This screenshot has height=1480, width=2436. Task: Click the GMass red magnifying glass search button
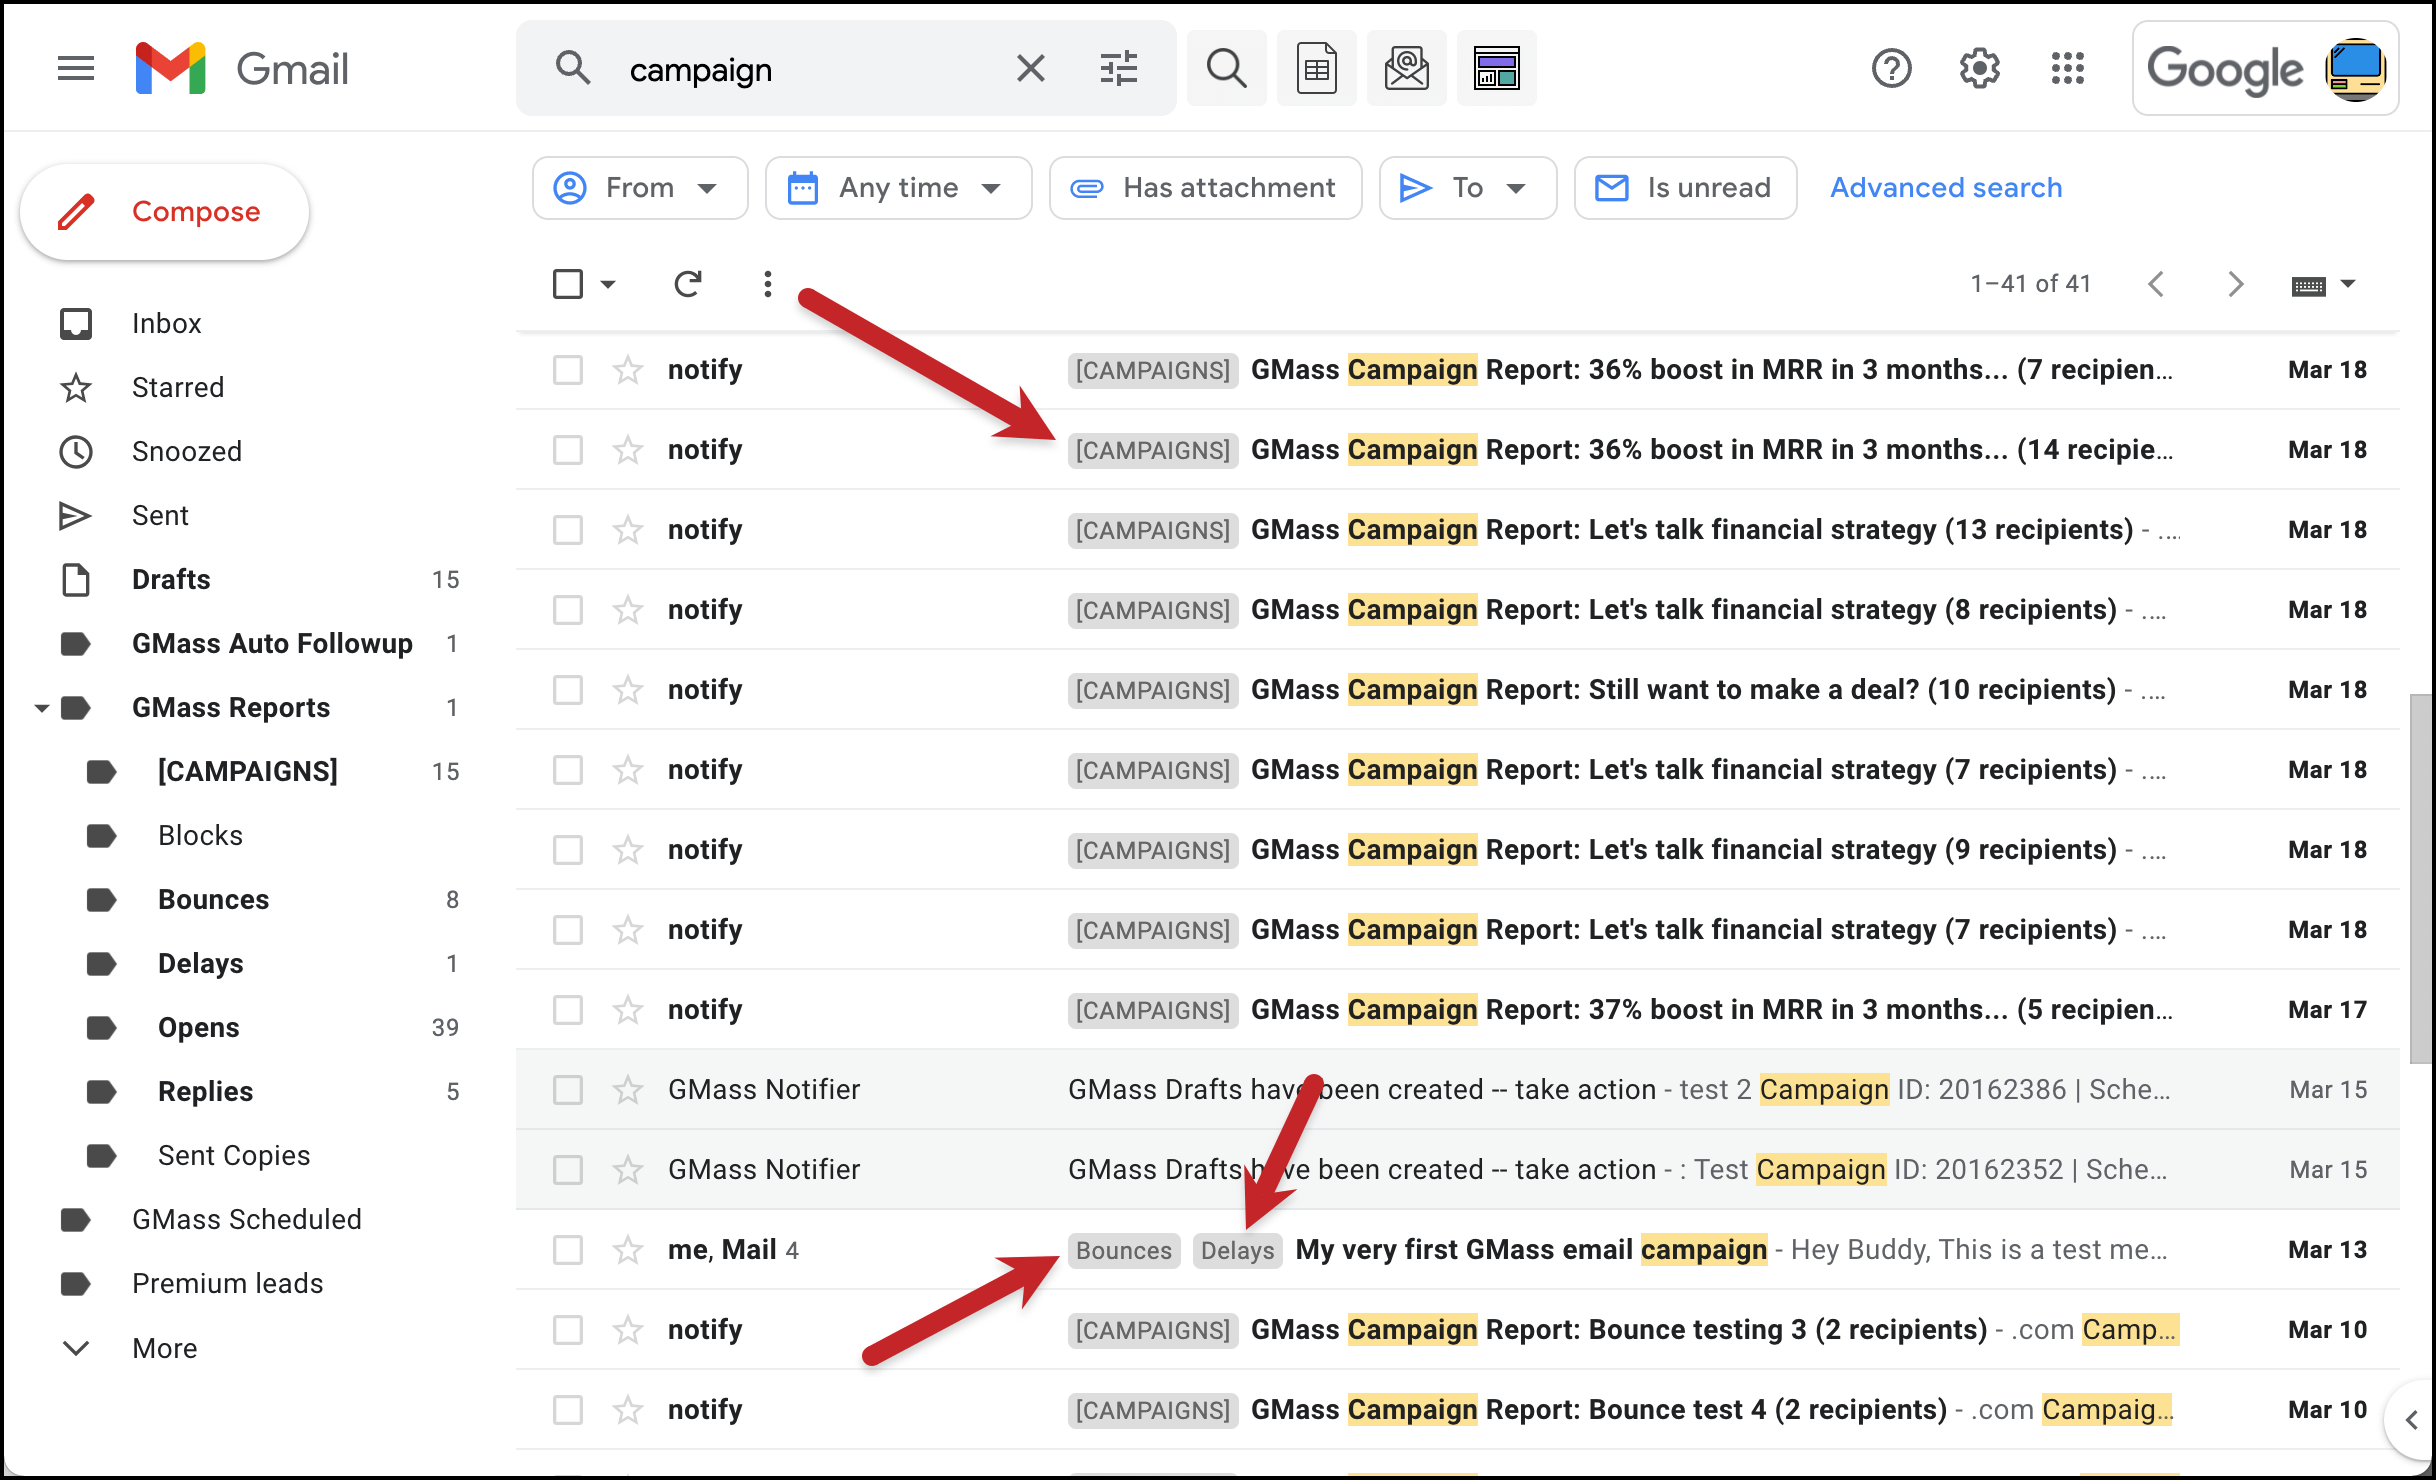[1226, 69]
